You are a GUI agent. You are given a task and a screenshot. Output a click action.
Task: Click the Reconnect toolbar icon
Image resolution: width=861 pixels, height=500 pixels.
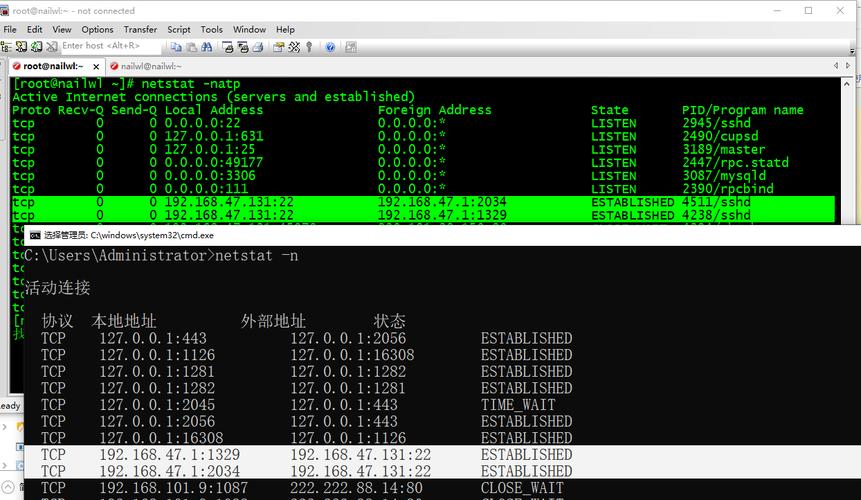(x=36, y=47)
